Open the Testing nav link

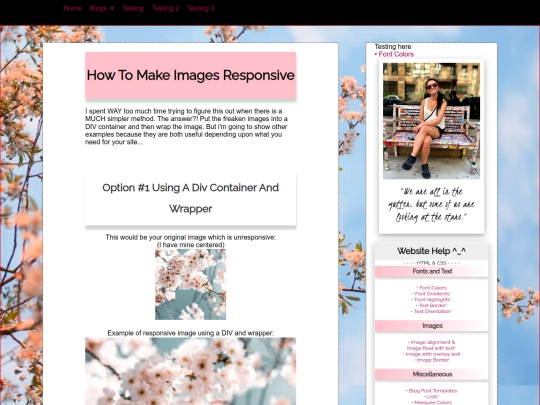click(x=133, y=8)
